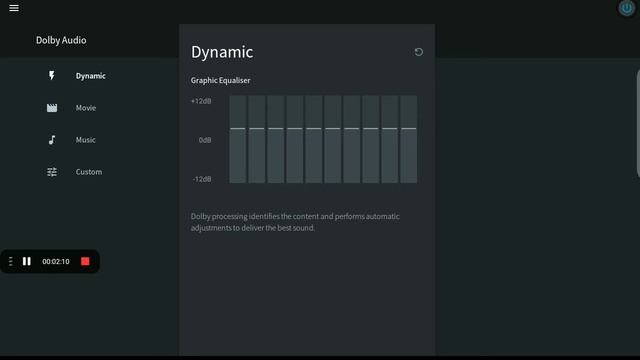Pause the screen recording
Image resolution: width=640 pixels, height=360 pixels.
pos(27,261)
